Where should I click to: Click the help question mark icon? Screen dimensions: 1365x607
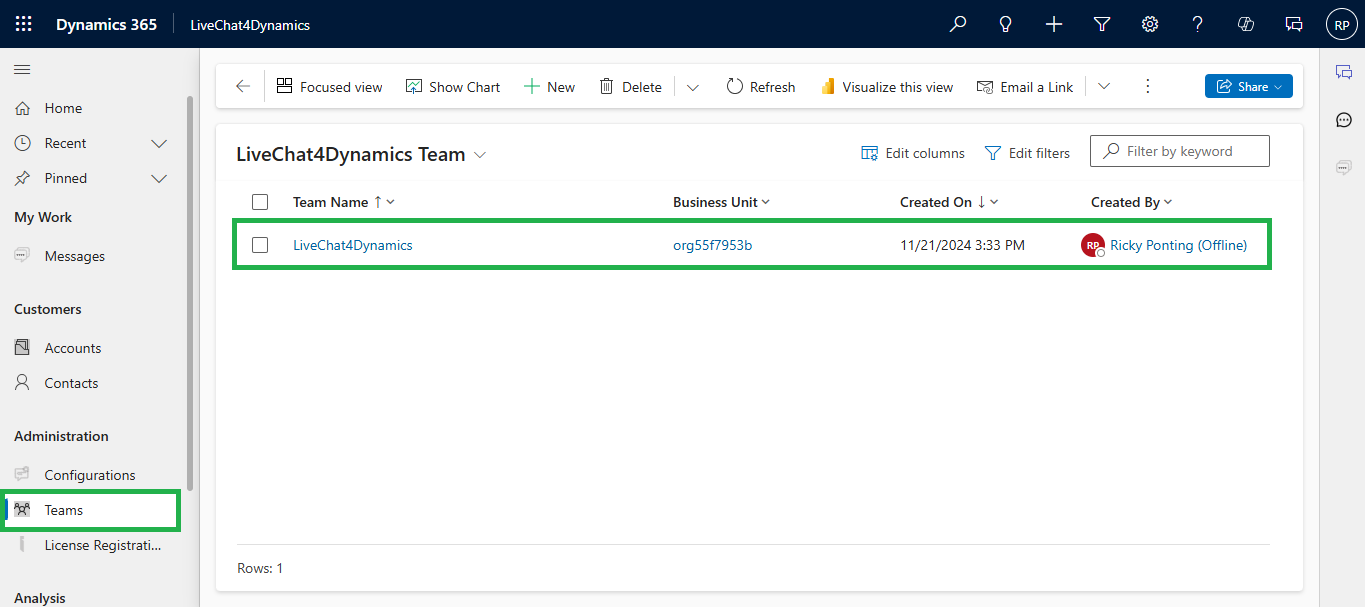[x=1198, y=24]
